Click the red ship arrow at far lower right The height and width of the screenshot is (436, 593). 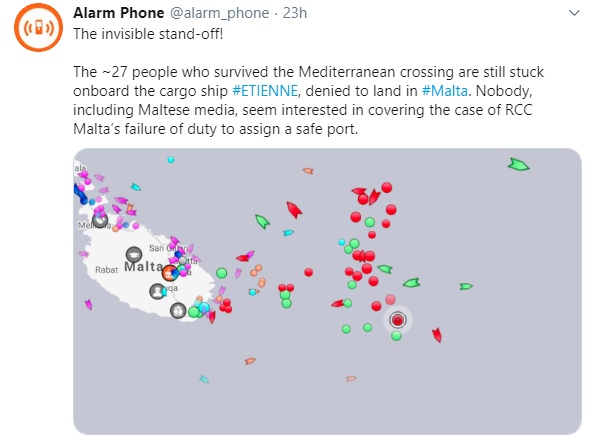click(437, 335)
